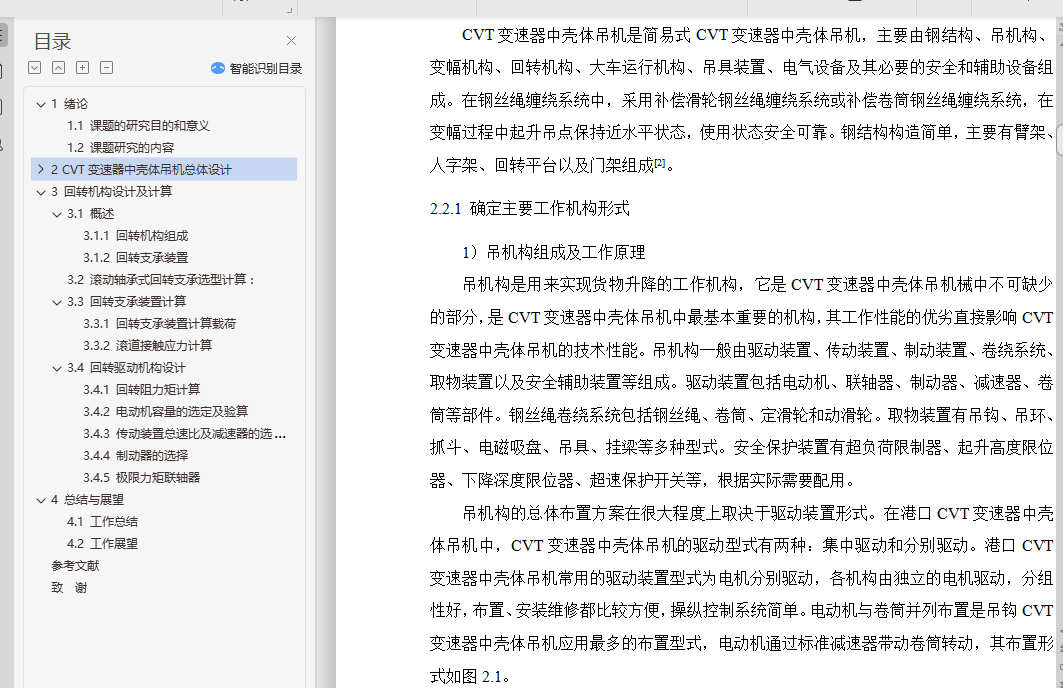Jump to 3.3 回转支承装置计算
1063x688 pixels.
point(126,302)
